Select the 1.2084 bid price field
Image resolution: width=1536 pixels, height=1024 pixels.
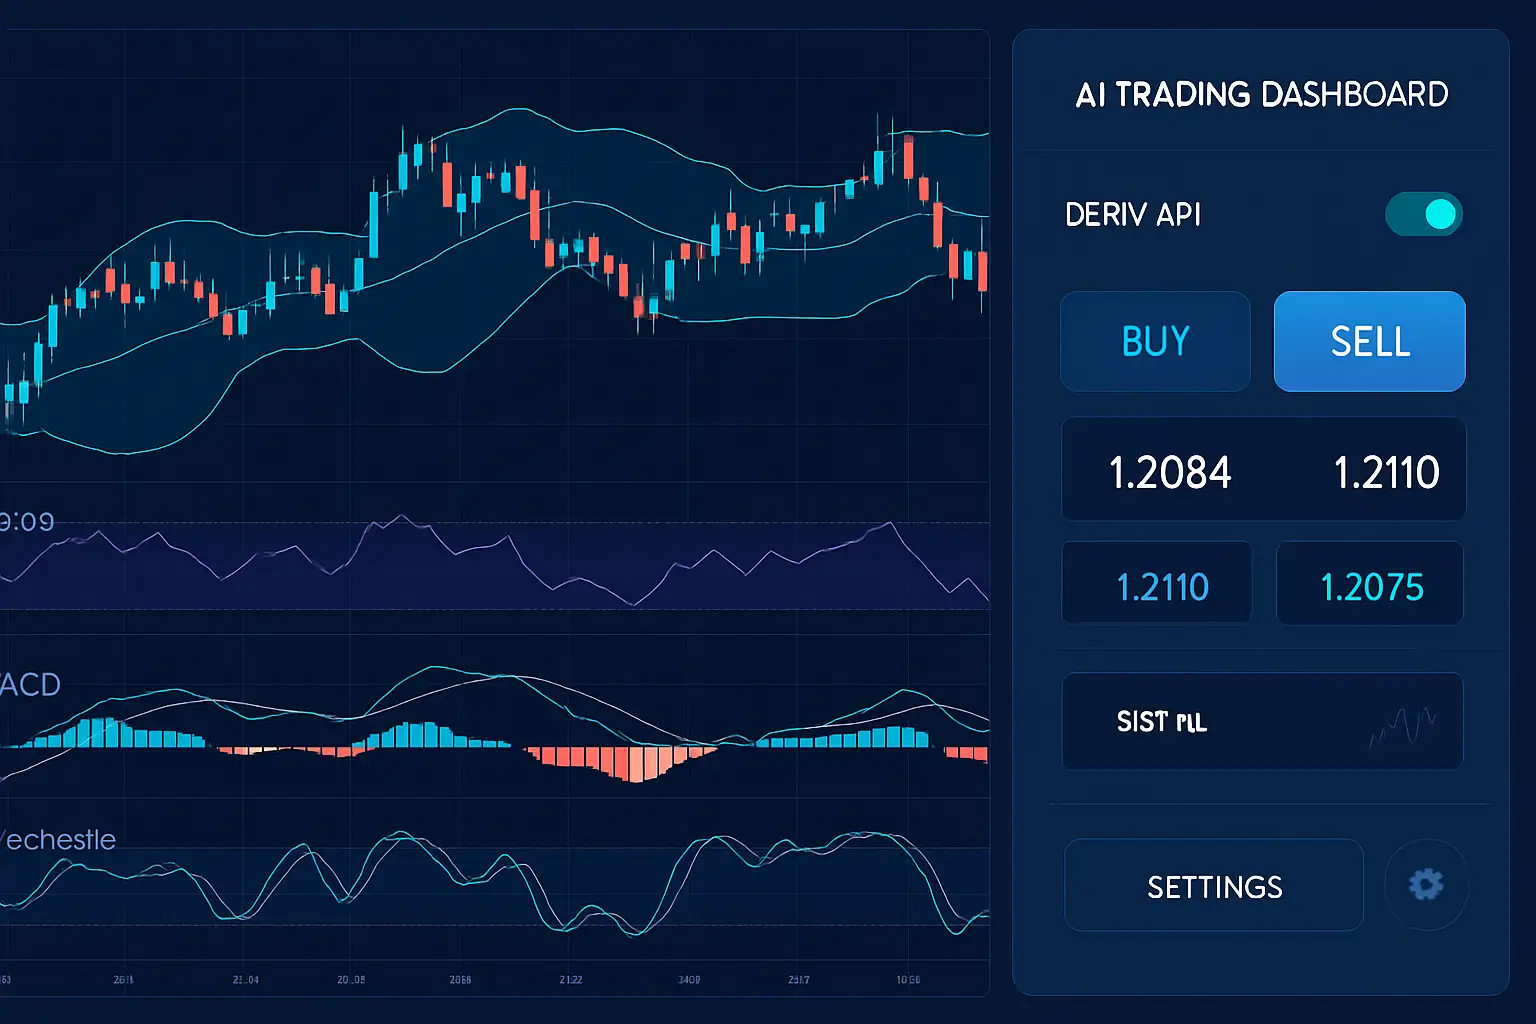[x=1170, y=470]
